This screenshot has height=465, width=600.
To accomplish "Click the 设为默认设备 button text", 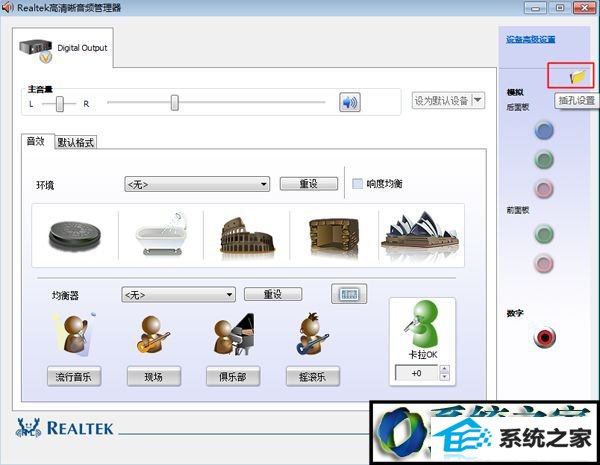I will 441,101.
